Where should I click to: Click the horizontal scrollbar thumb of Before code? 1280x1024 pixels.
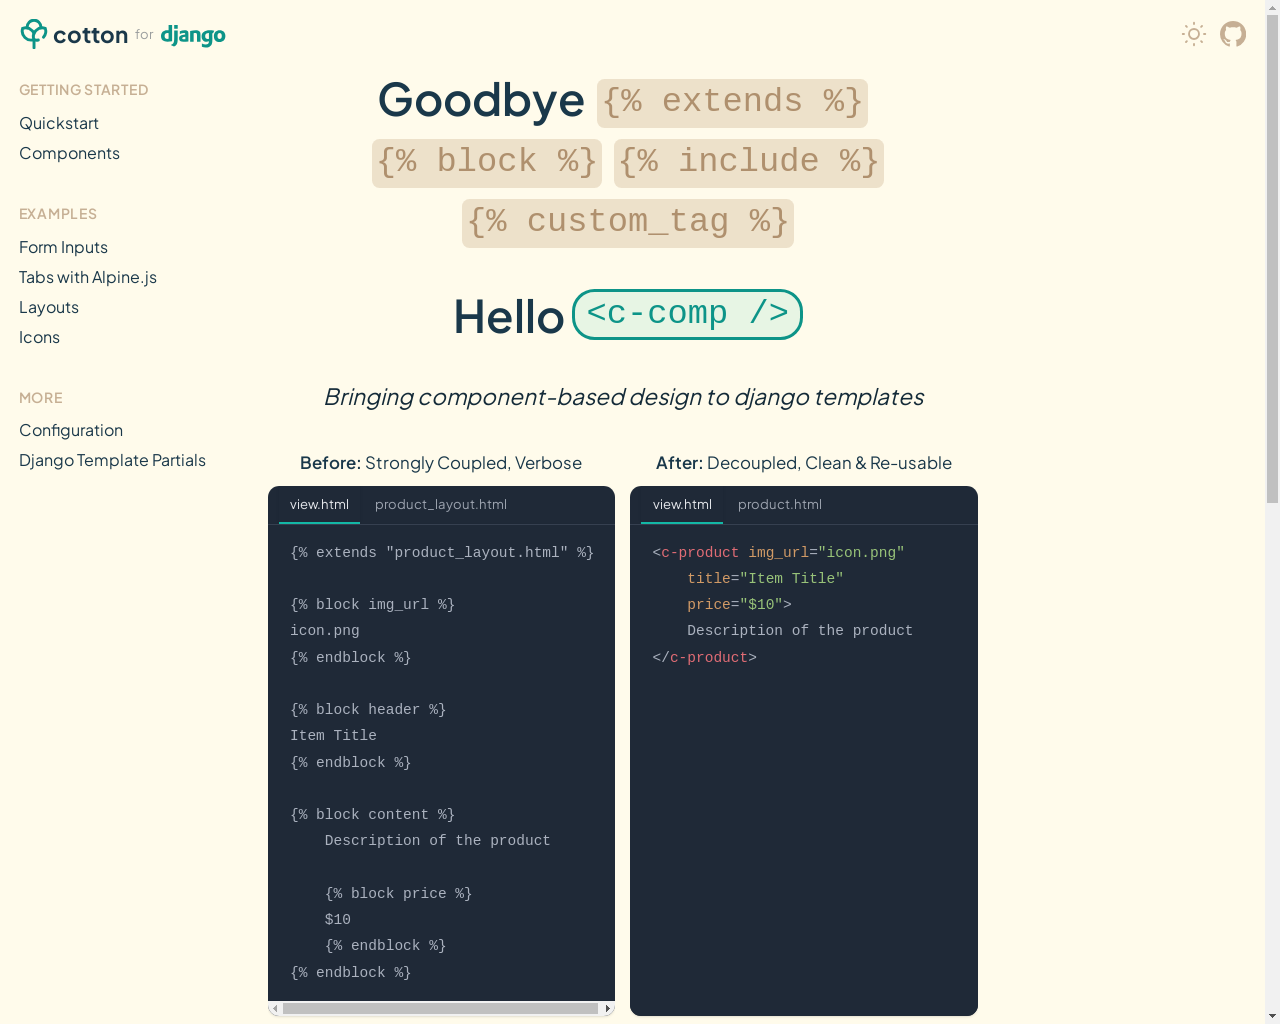pos(440,1008)
